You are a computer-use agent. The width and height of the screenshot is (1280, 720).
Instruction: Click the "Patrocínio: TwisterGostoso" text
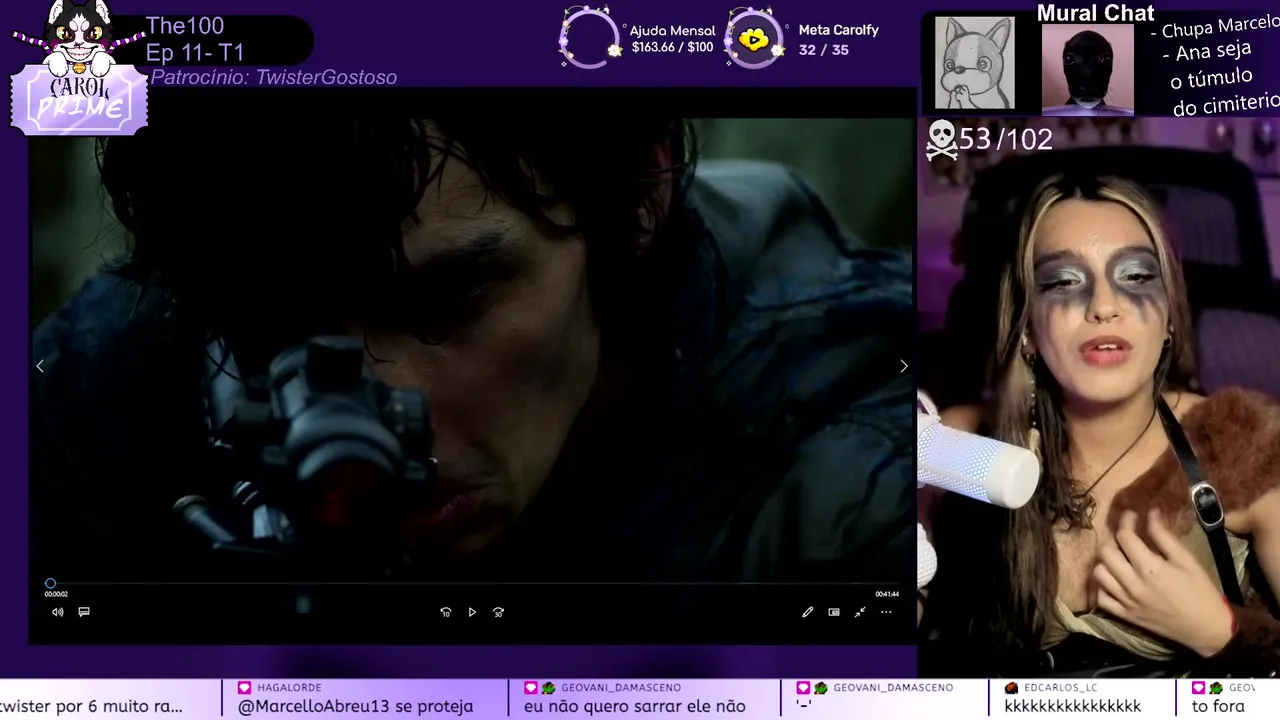(x=274, y=77)
